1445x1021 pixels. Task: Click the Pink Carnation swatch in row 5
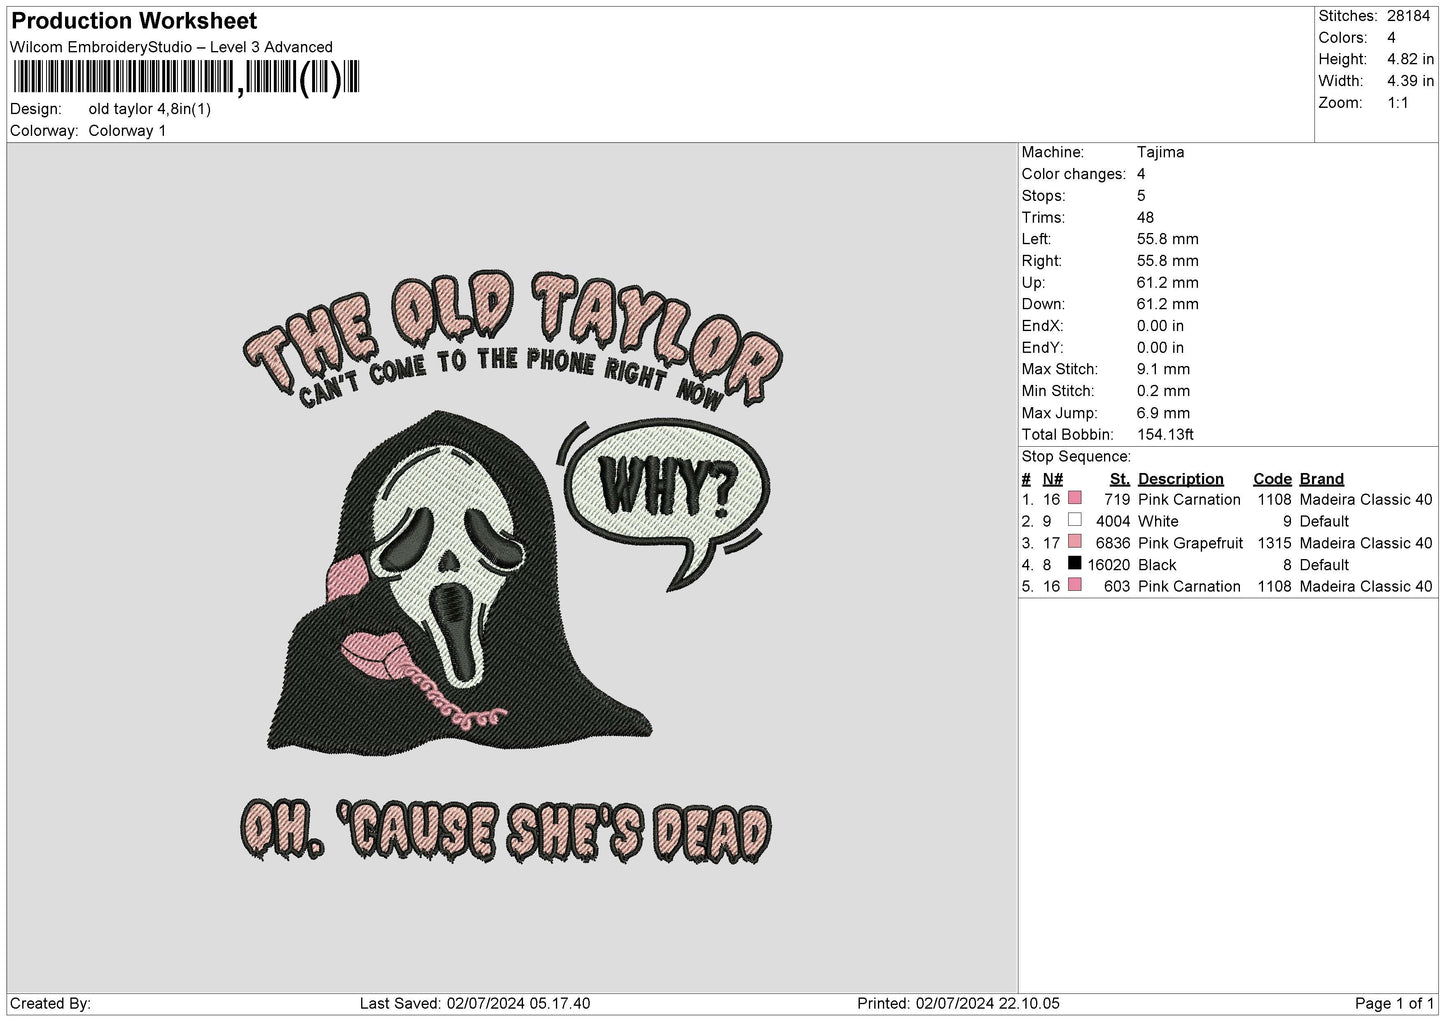pos(1075,585)
